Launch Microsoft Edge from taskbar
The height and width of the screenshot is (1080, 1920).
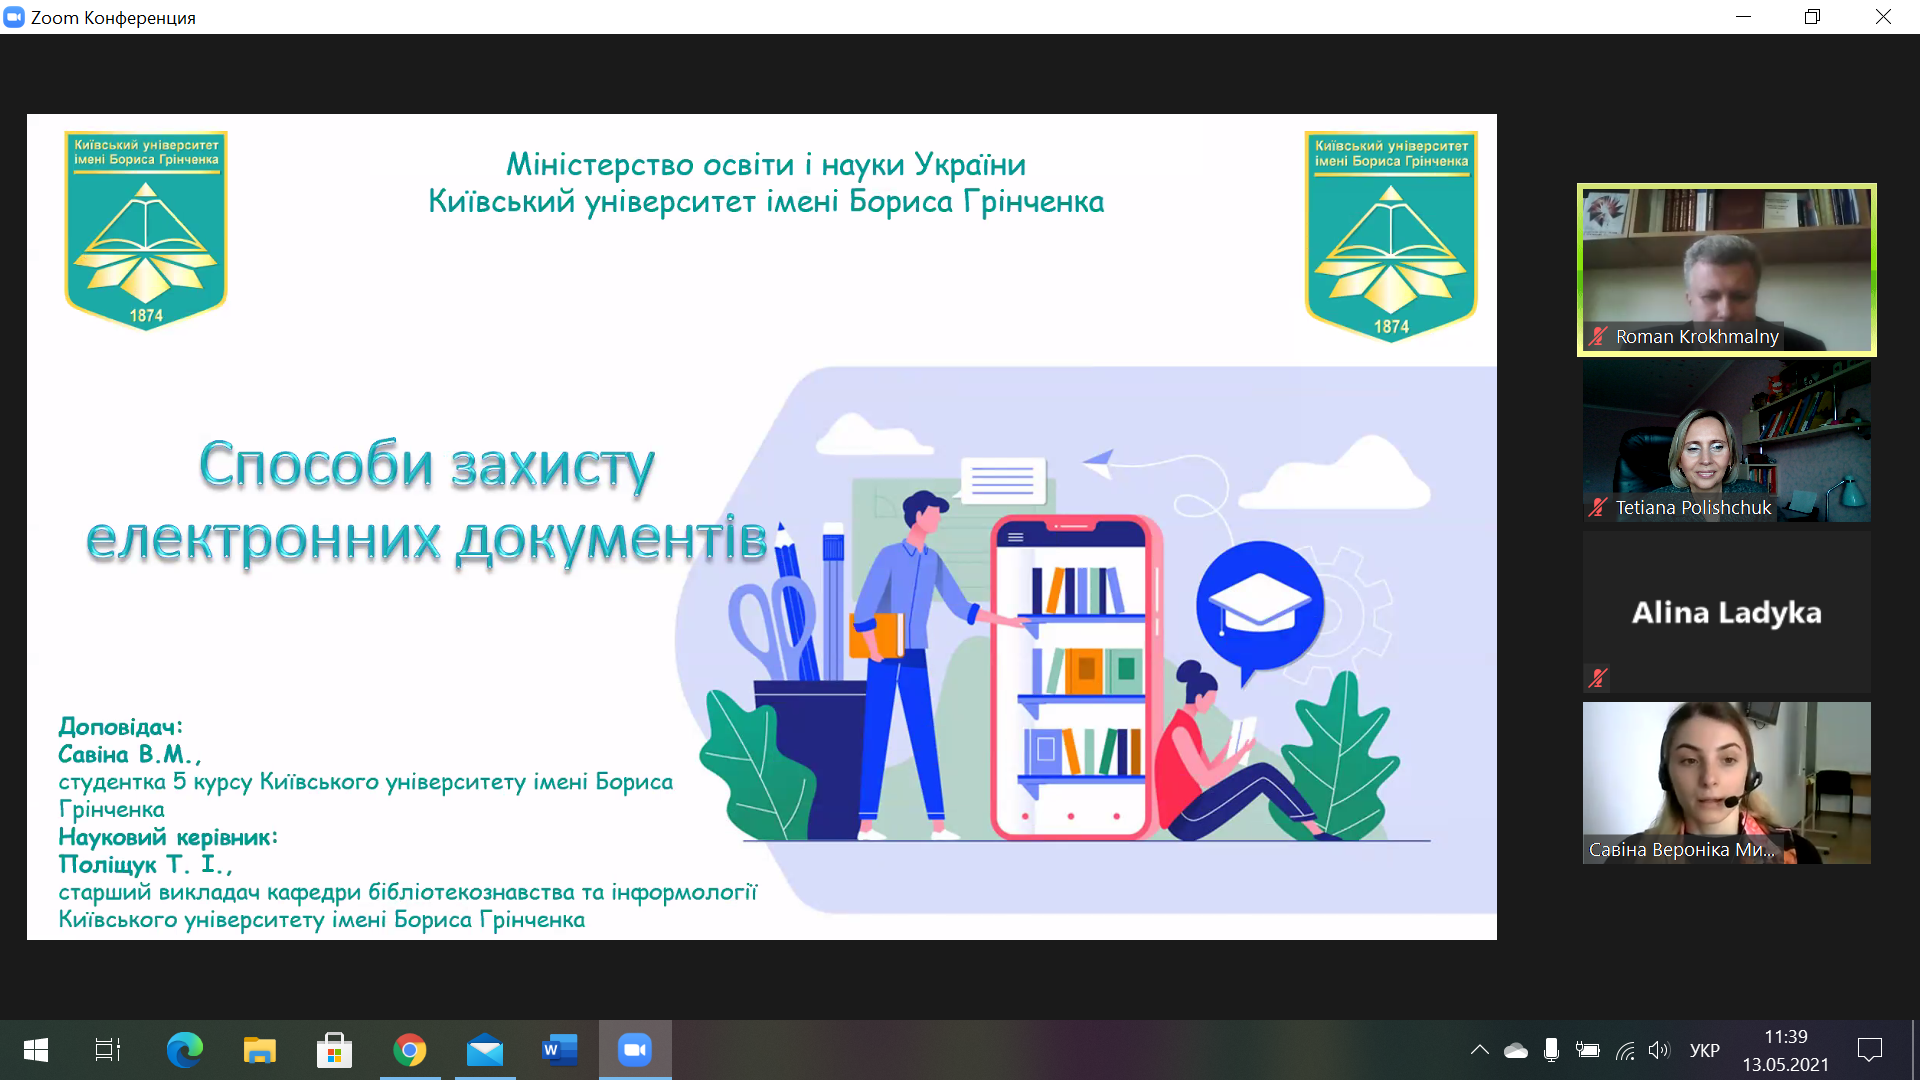point(184,1050)
